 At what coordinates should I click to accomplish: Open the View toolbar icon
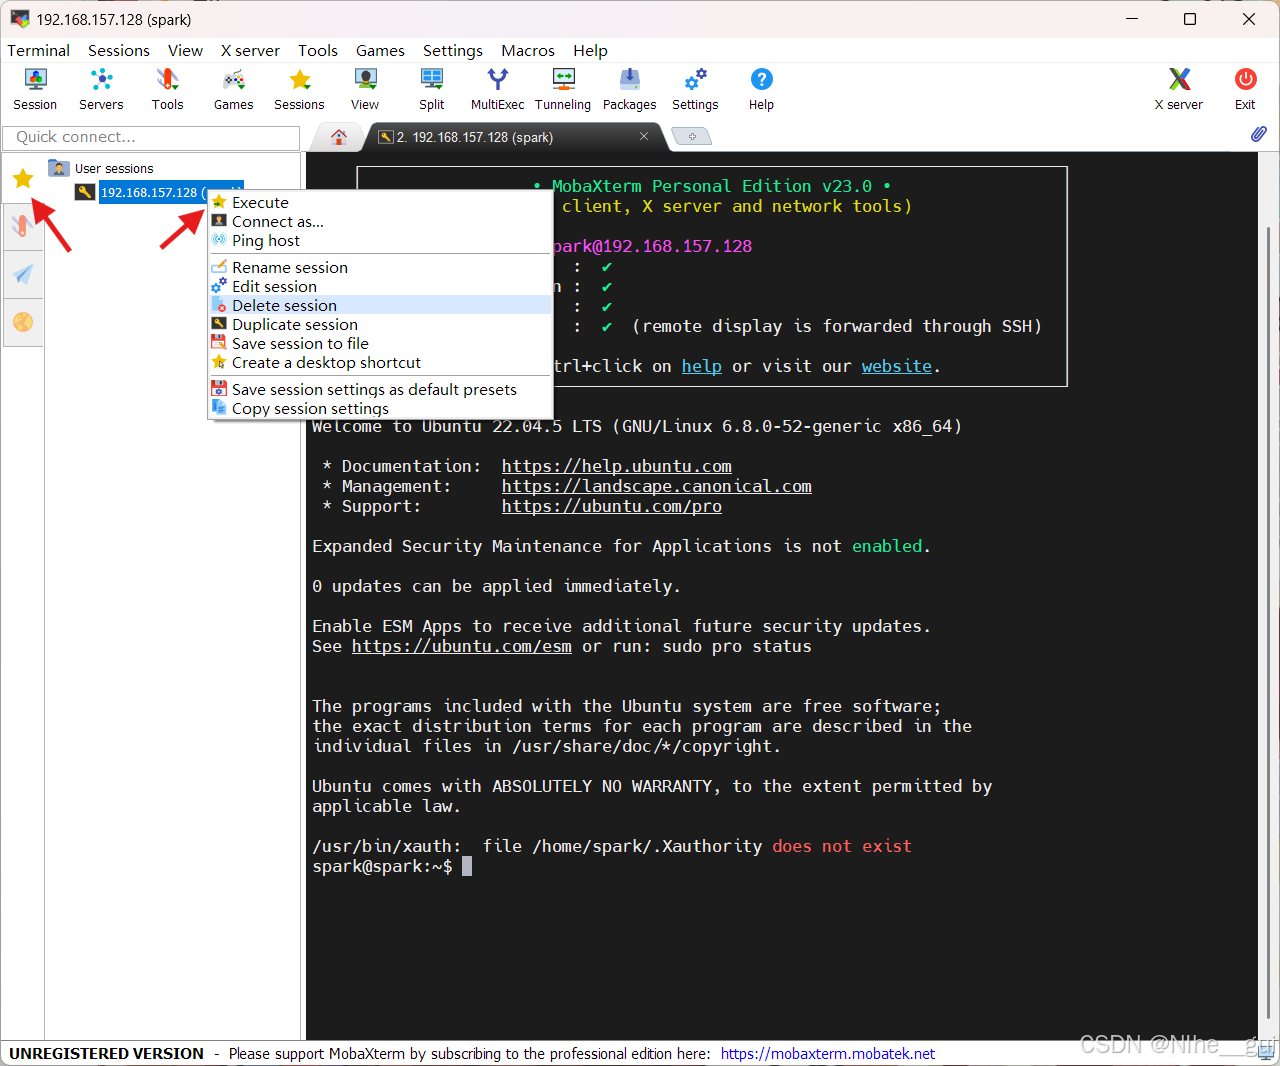[x=365, y=89]
